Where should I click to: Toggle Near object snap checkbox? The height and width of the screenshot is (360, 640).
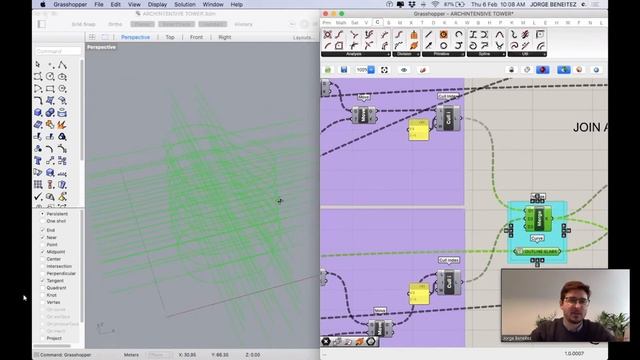(x=42, y=237)
